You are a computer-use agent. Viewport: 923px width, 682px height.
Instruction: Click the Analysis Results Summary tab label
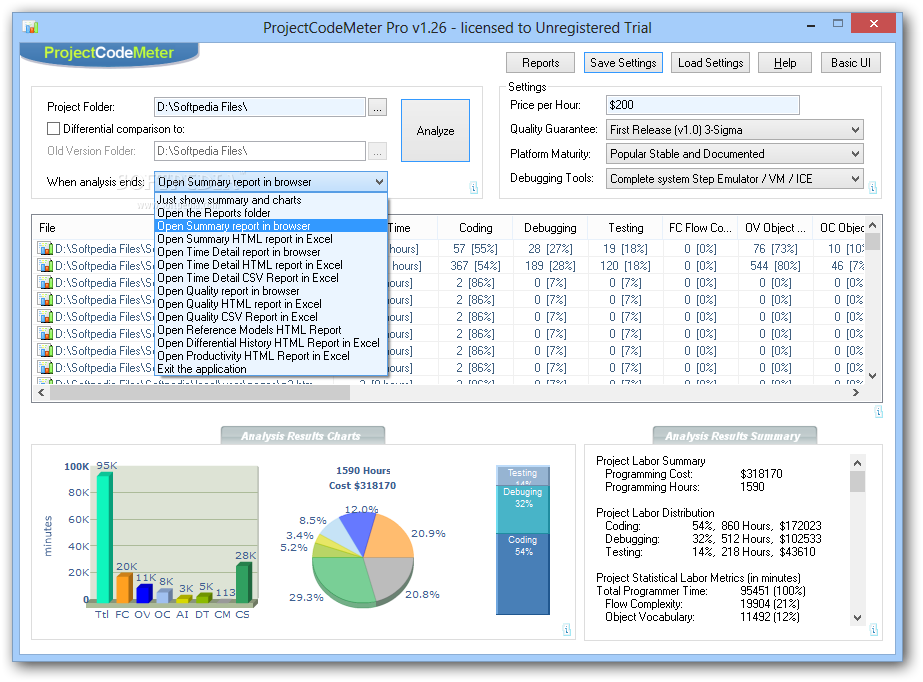click(x=733, y=436)
